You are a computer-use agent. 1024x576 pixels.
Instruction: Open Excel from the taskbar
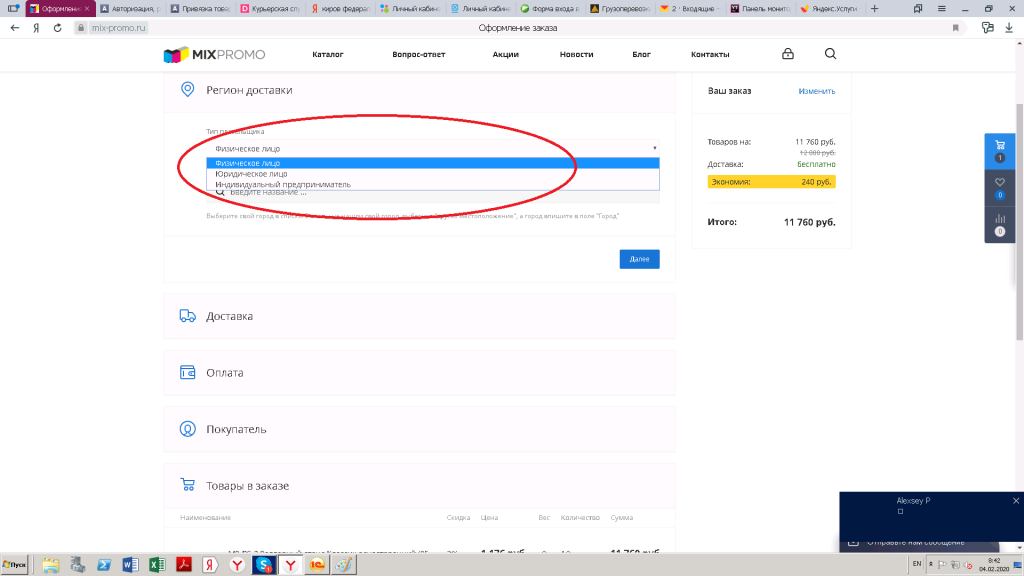pyautogui.click(x=156, y=565)
